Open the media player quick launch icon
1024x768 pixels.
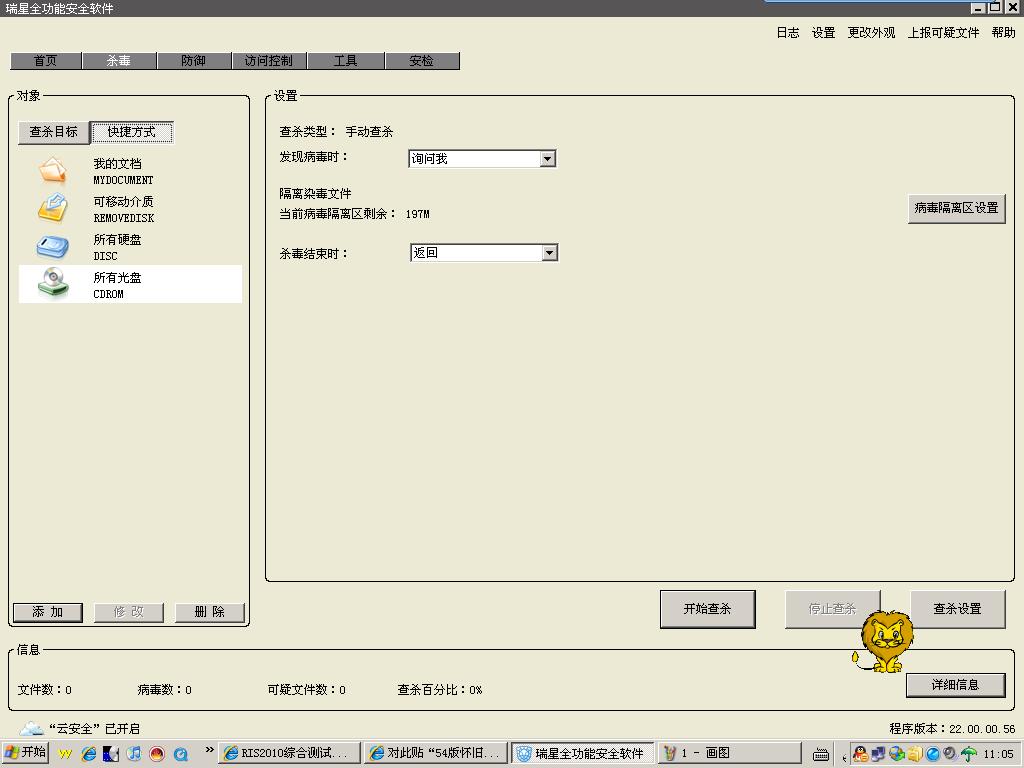[111, 754]
